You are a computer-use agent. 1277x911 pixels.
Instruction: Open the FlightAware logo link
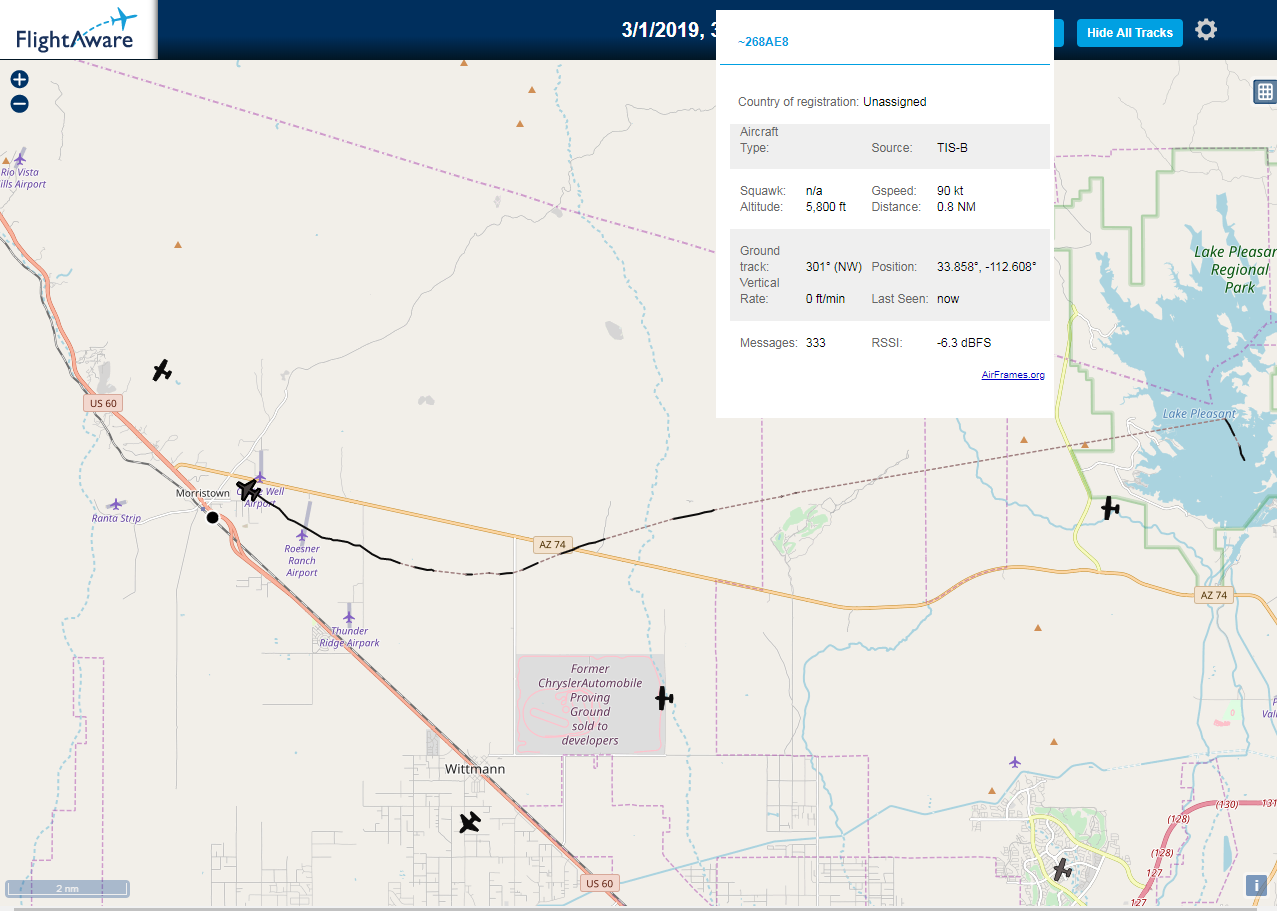click(77, 30)
